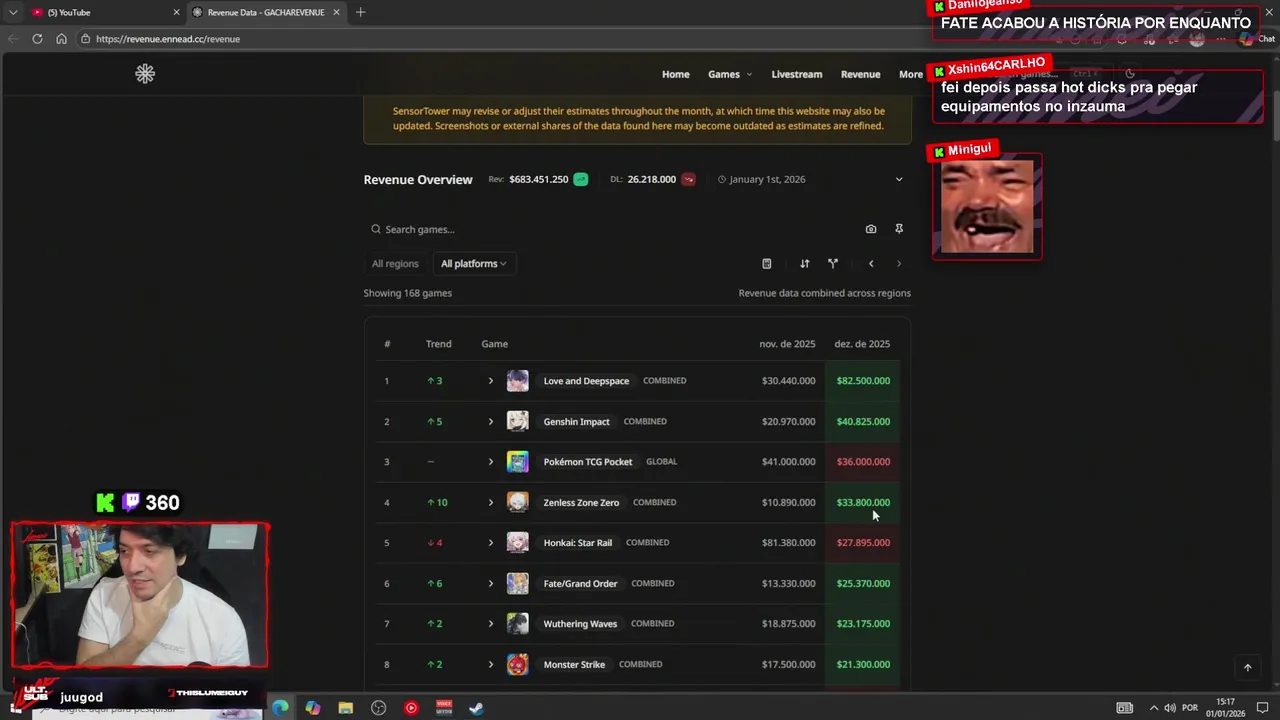Screen dimensions: 1280x720
Task: Select Revenue in the nav
Action: point(860,74)
